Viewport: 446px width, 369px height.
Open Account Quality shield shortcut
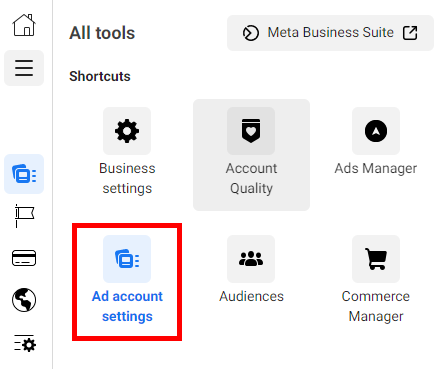[x=251, y=131]
